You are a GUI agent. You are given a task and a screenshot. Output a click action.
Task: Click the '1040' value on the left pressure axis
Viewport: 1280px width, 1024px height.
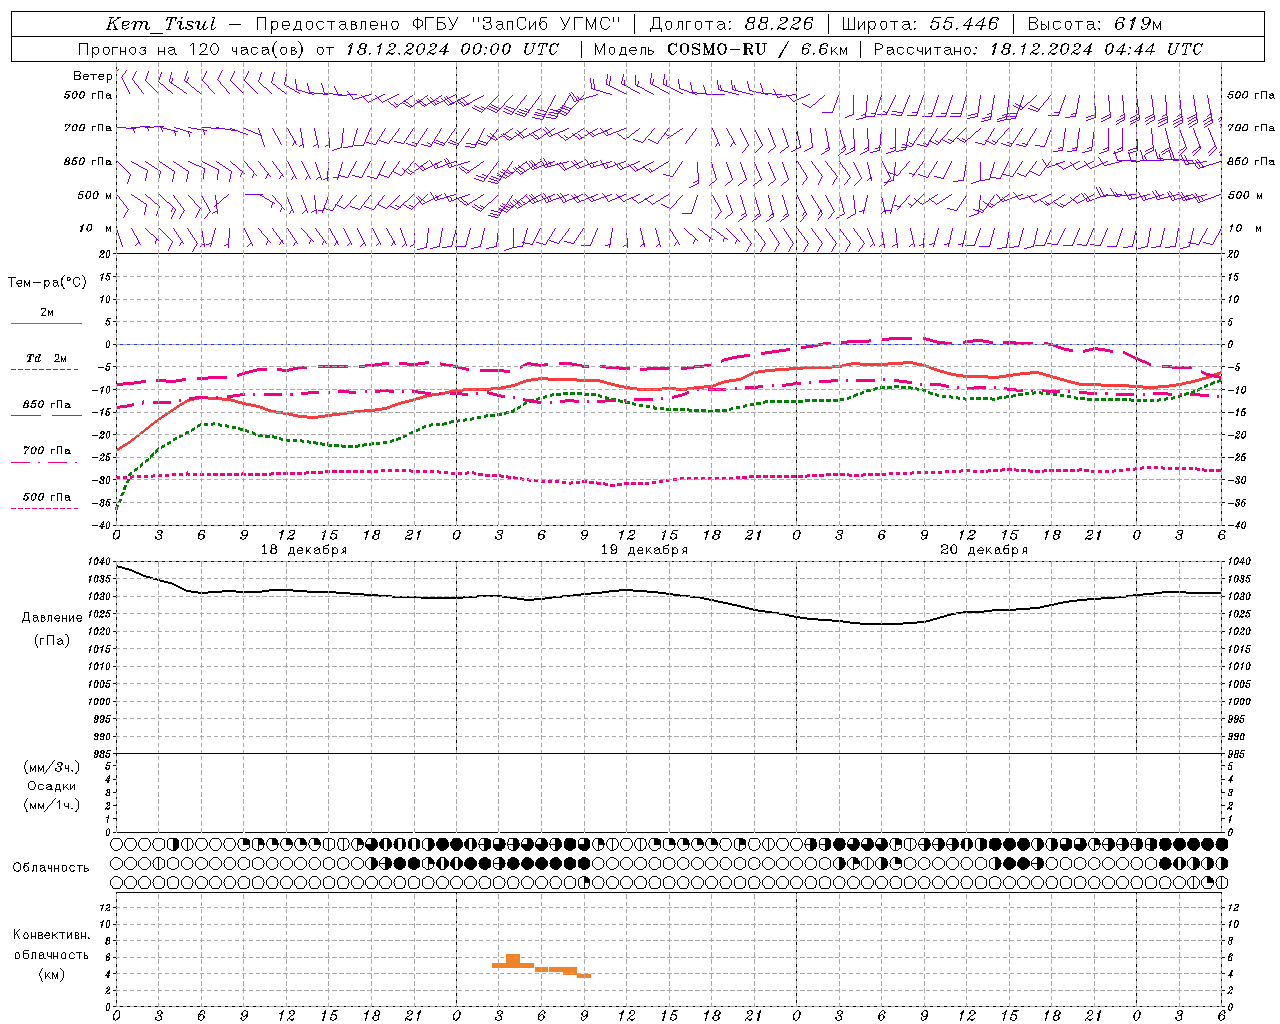pos(99,562)
